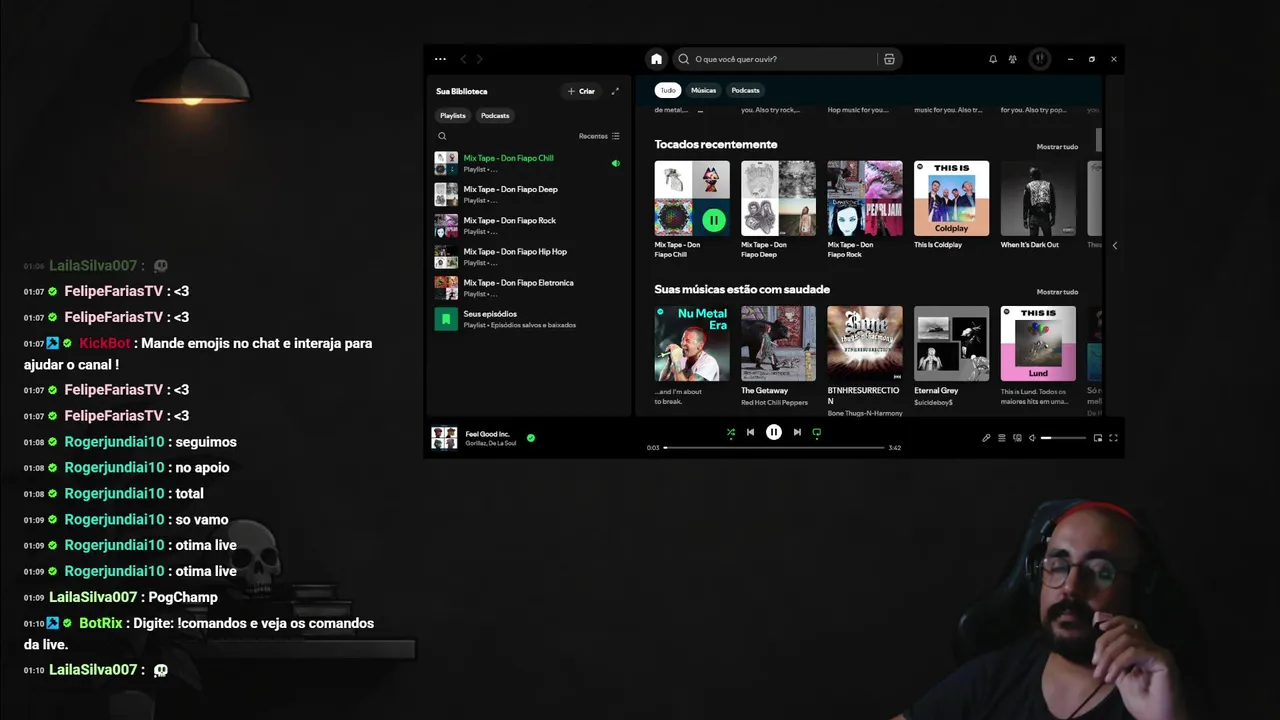Open friend activity icon
This screenshot has width=1280, height=720.
pos(1013,59)
